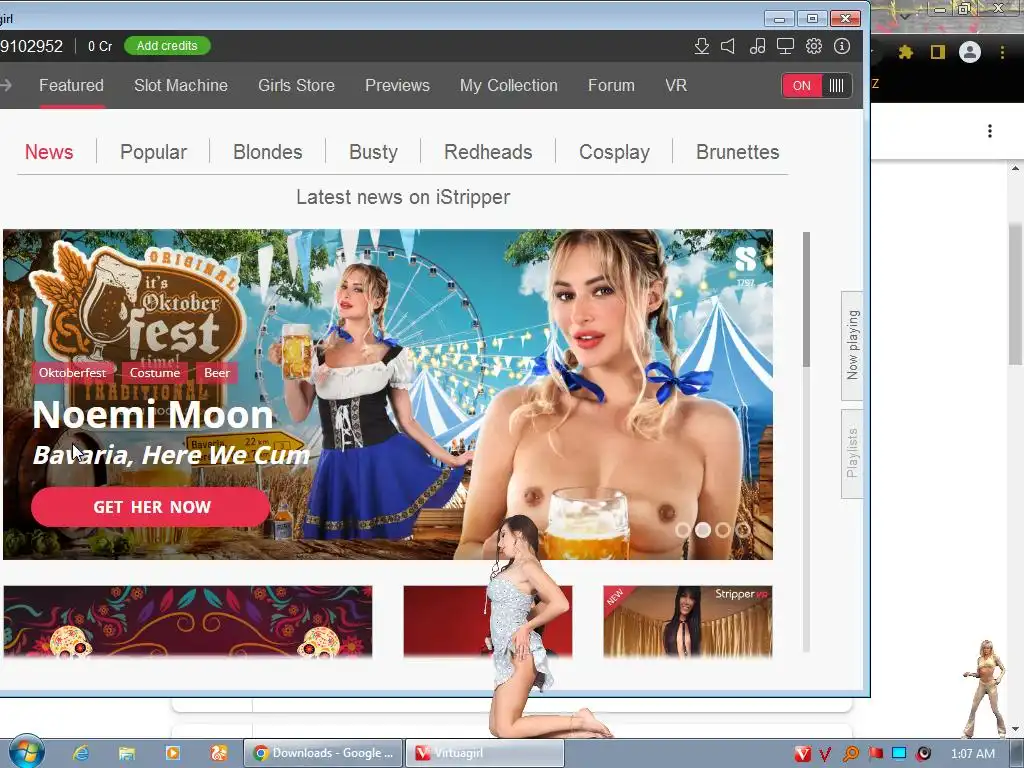
Task: Click the Beer tag
Action: point(217,373)
